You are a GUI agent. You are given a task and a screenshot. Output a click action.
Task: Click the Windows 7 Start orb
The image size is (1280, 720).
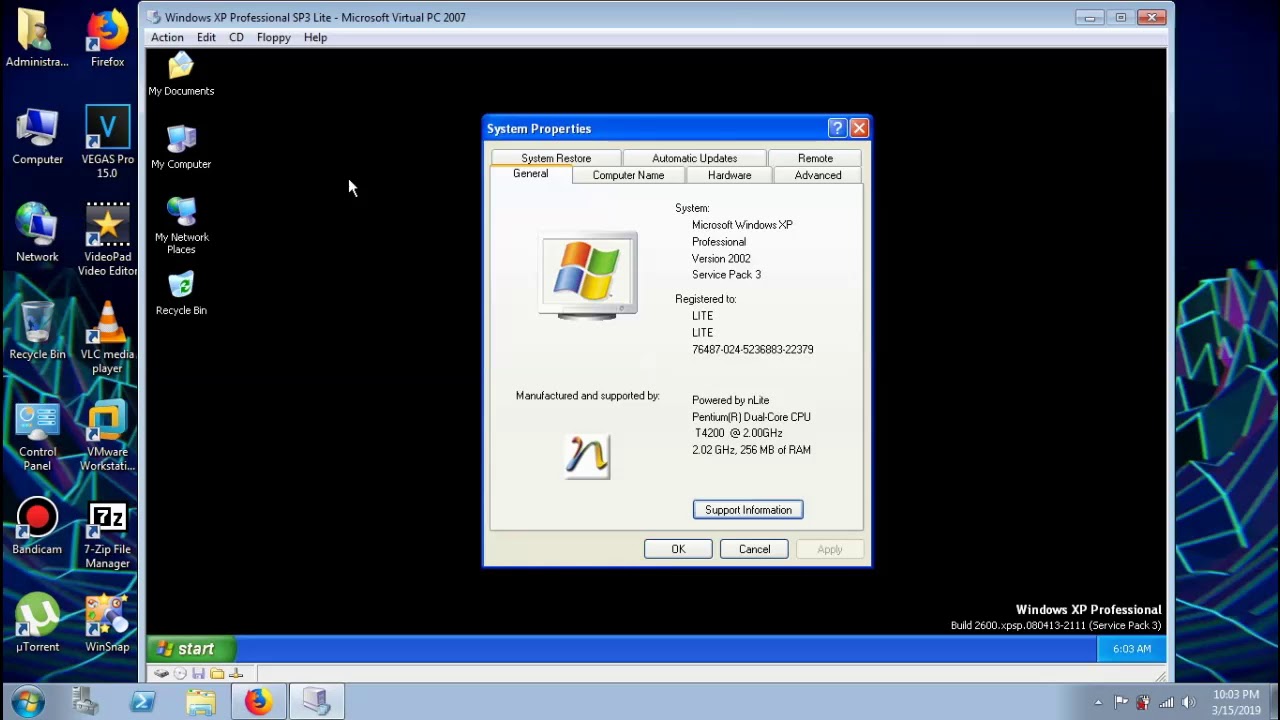pos(27,701)
